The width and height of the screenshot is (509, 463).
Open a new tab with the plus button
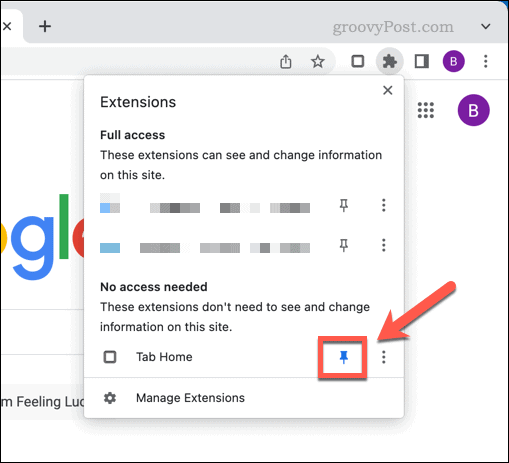pos(45,26)
